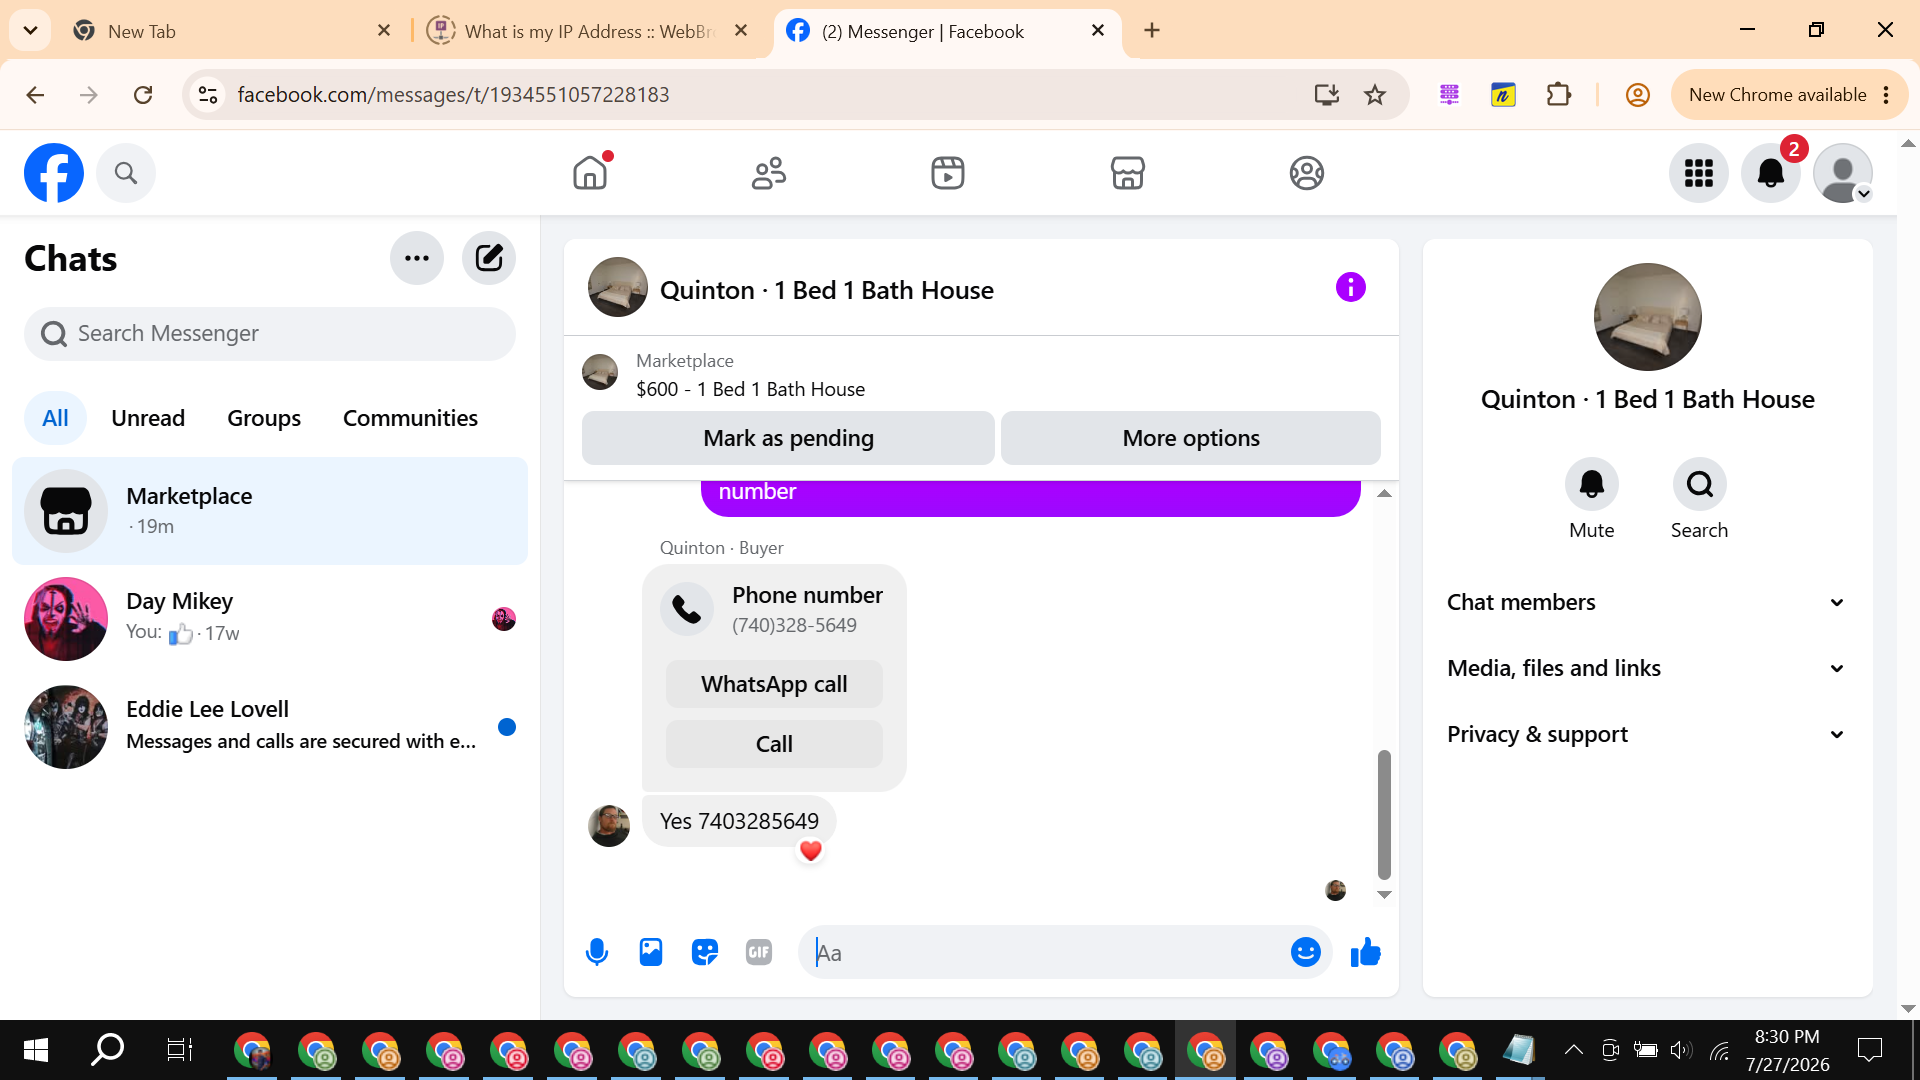This screenshot has width=1920, height=1080.
Task: Open the Groups icon in top navigation
Action: (x=1306, y=173)
